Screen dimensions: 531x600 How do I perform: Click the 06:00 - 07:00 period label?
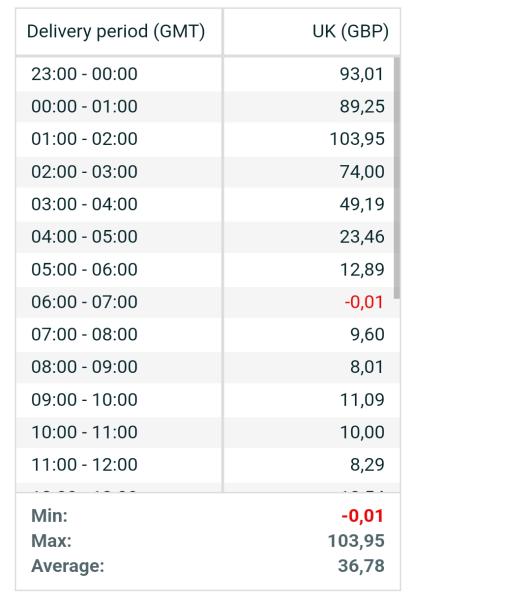(x=85, y=302)
